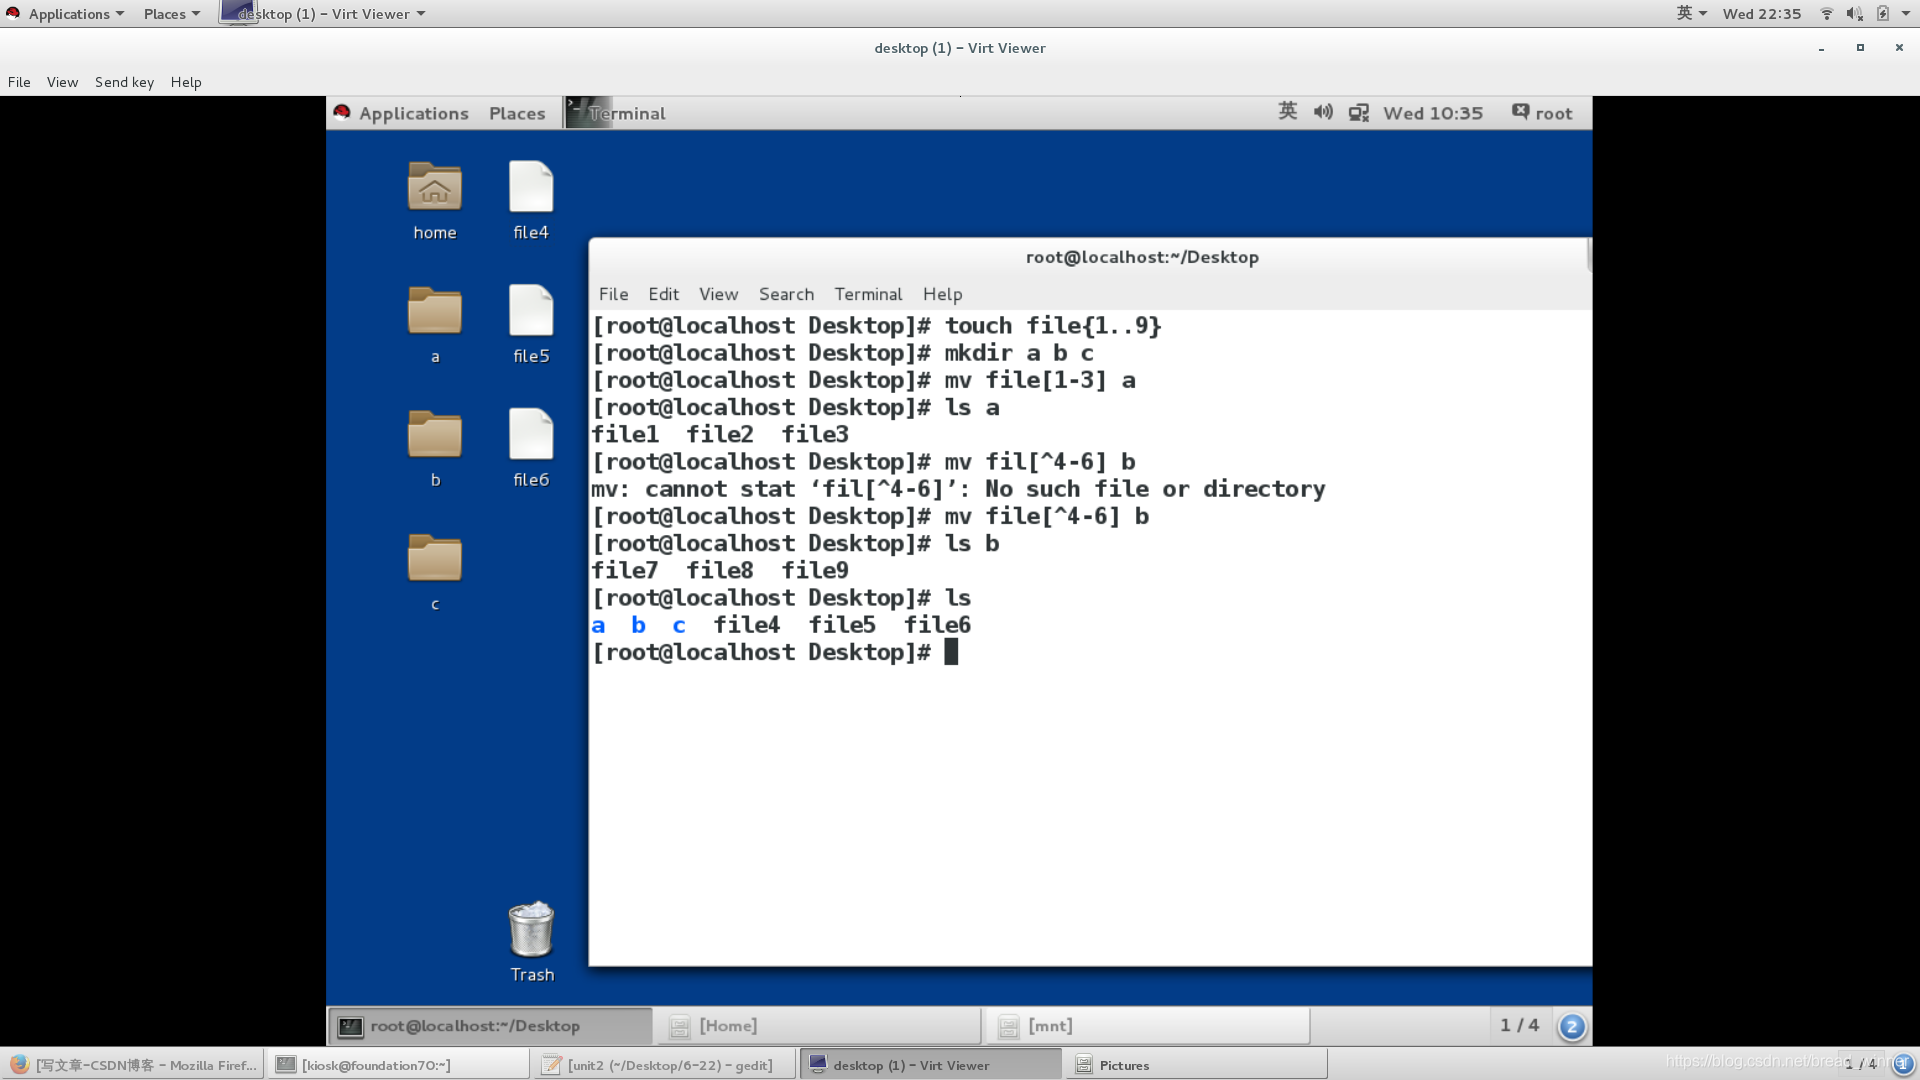Click host Firefox taskbar icon
The image size is (1920, 1080).
pos(19,1065)
